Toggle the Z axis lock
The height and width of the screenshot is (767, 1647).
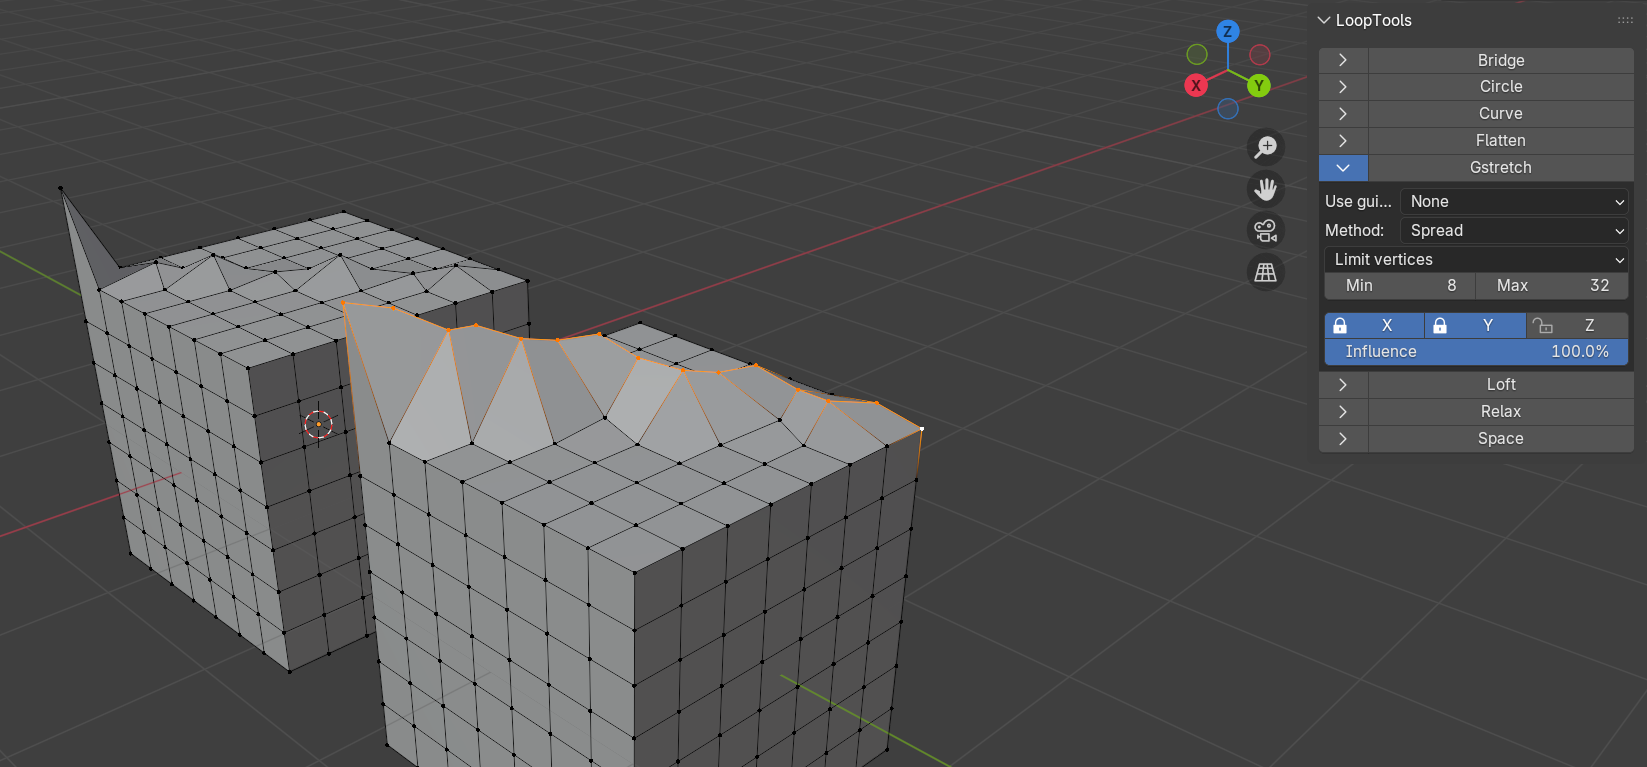(1578, 325)
